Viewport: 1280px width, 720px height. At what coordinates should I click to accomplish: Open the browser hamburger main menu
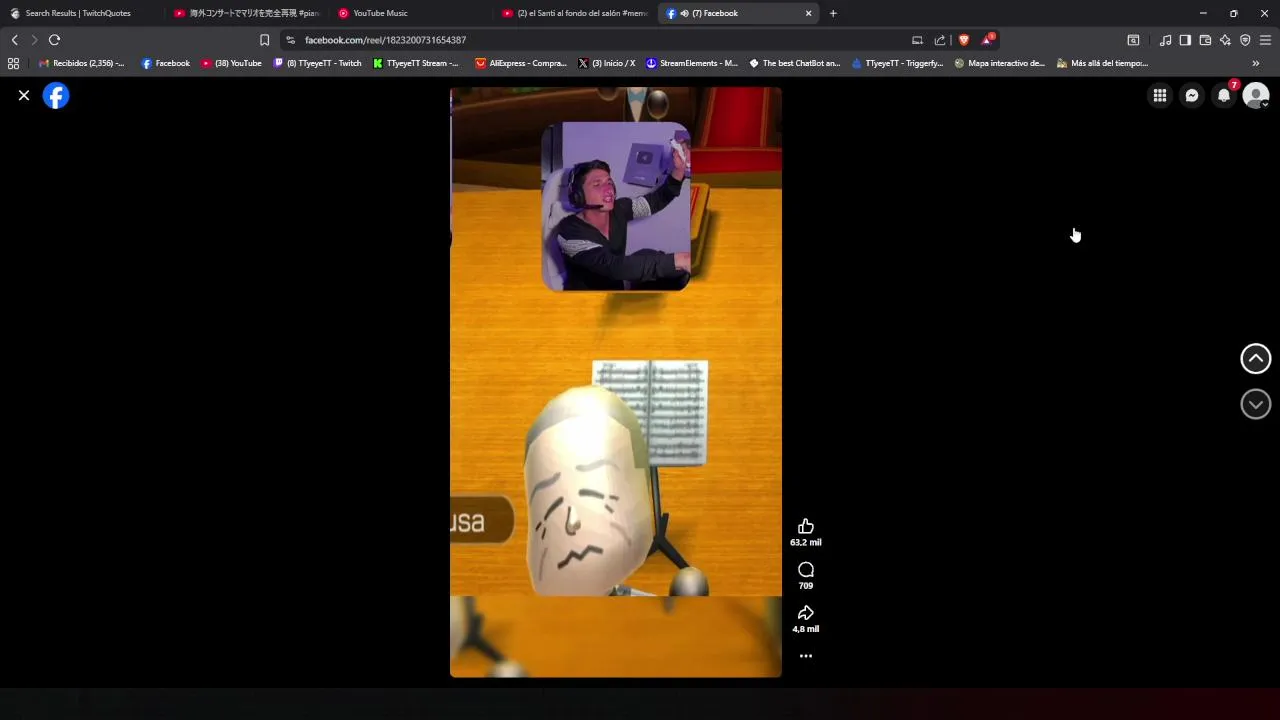1265,40
